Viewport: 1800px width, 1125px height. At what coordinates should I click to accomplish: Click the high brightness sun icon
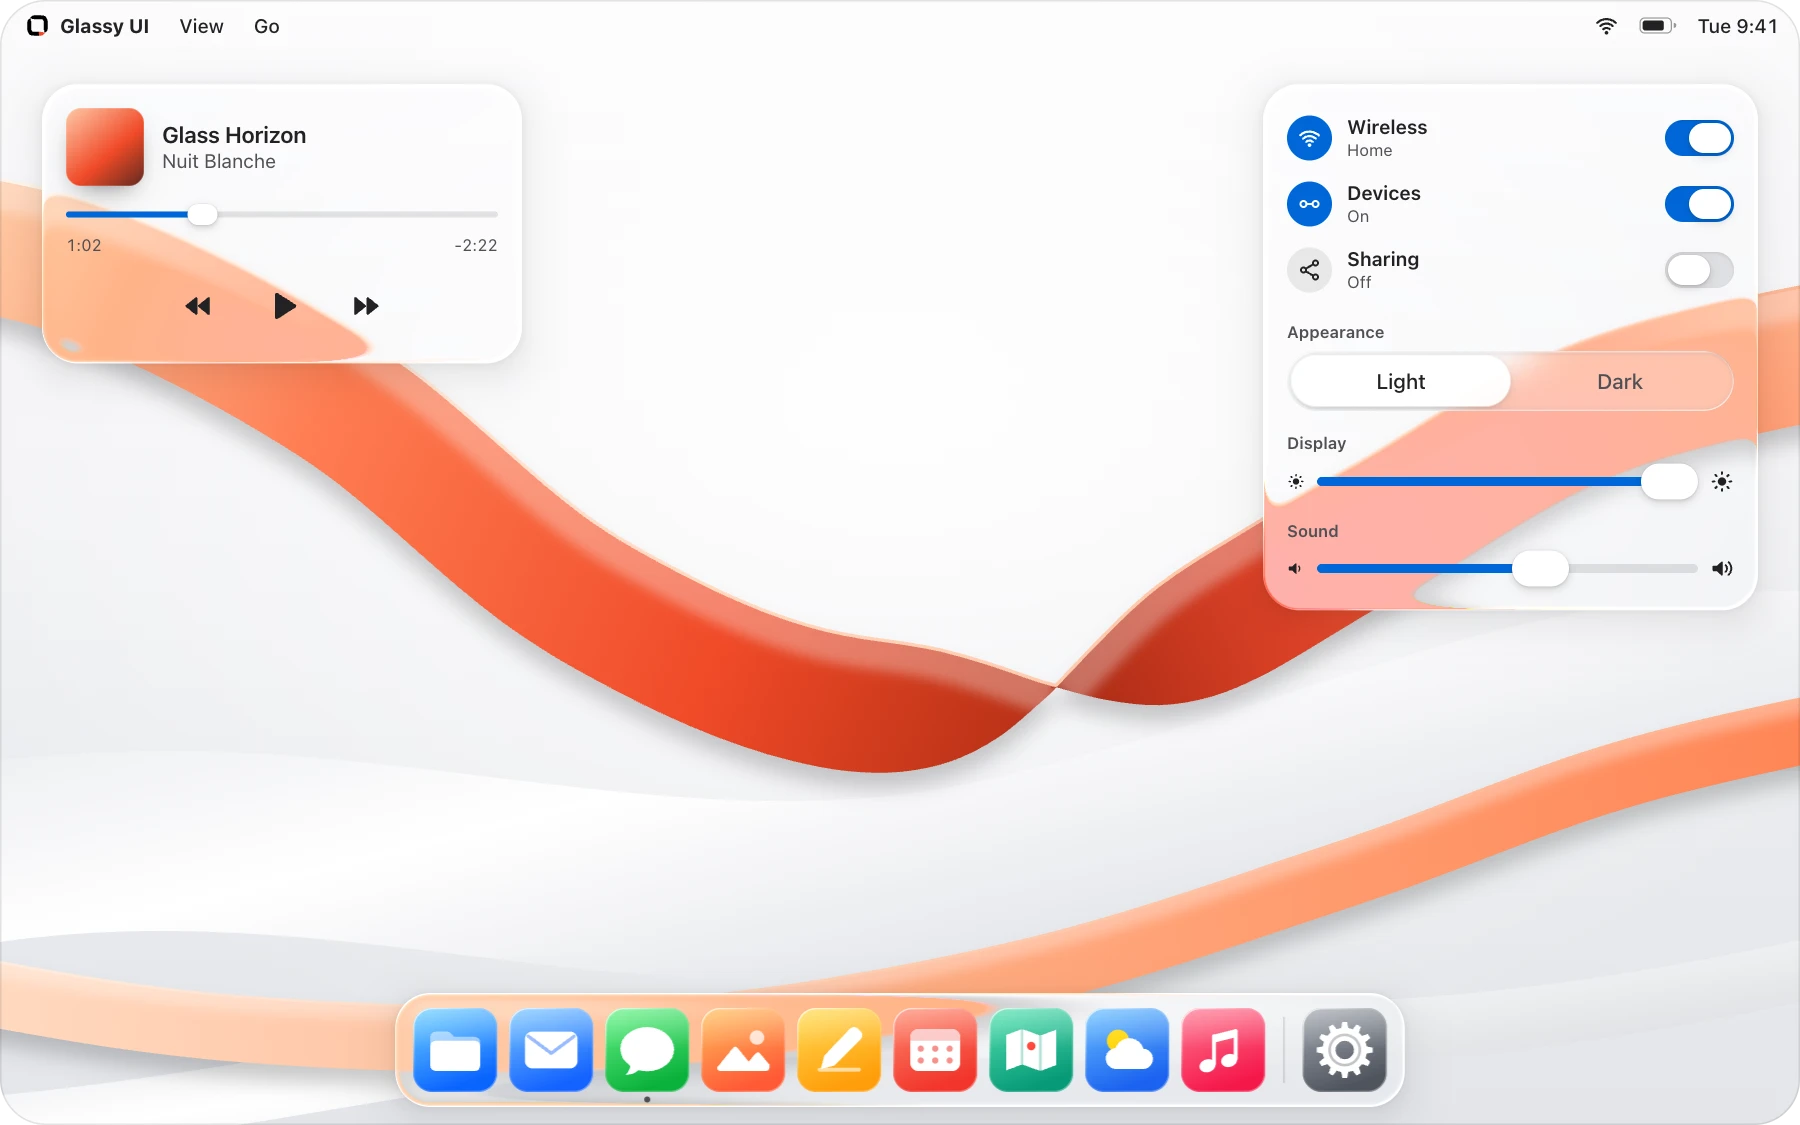pyautogui.click(x=1722, y=482)
